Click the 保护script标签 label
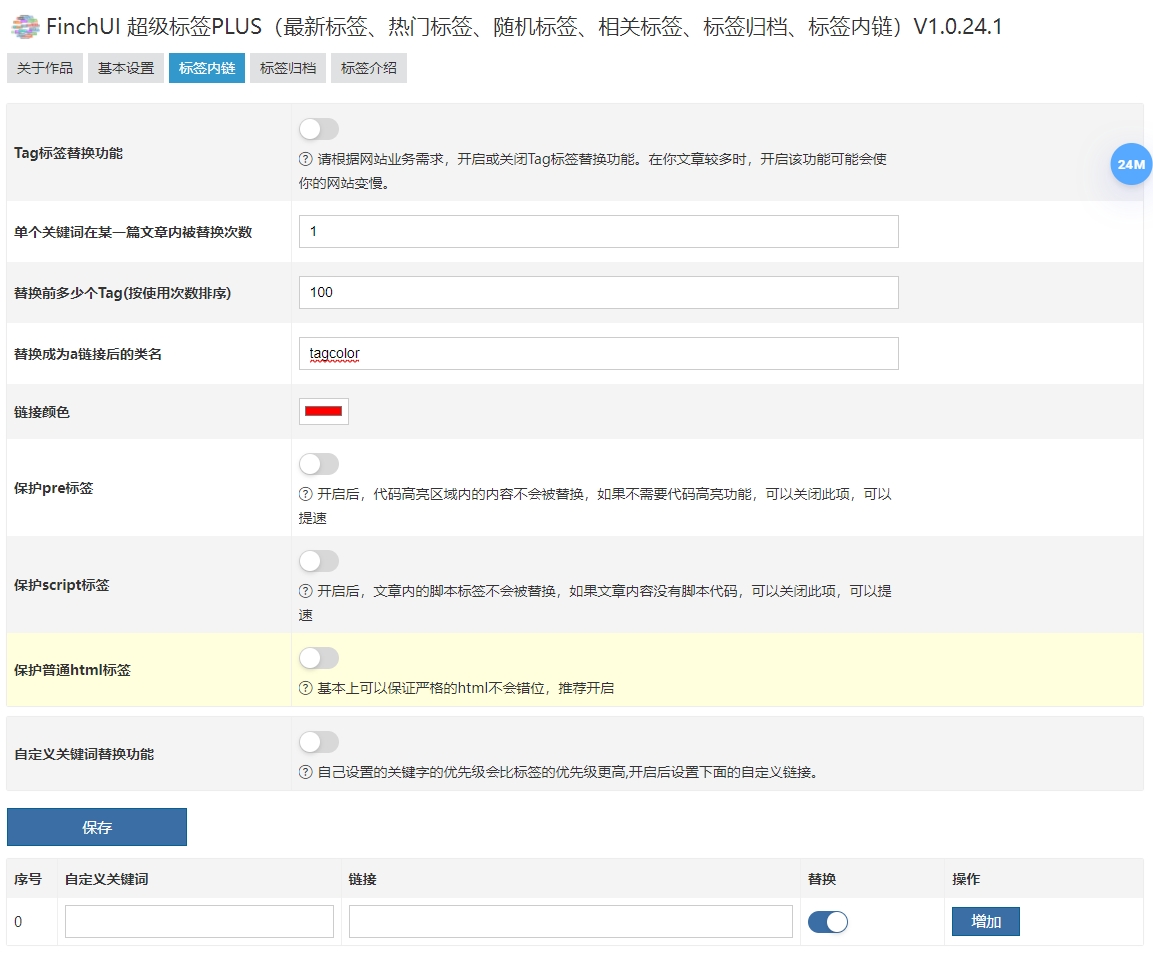Viewport: 1153px width, 957px height. pos(62,585)
